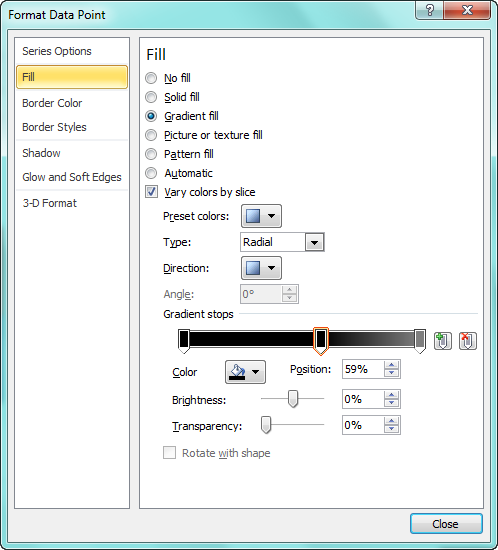Open the Direction gradient swatch
Viewport: 498px width, 550px height.
(x=261, y=268)
